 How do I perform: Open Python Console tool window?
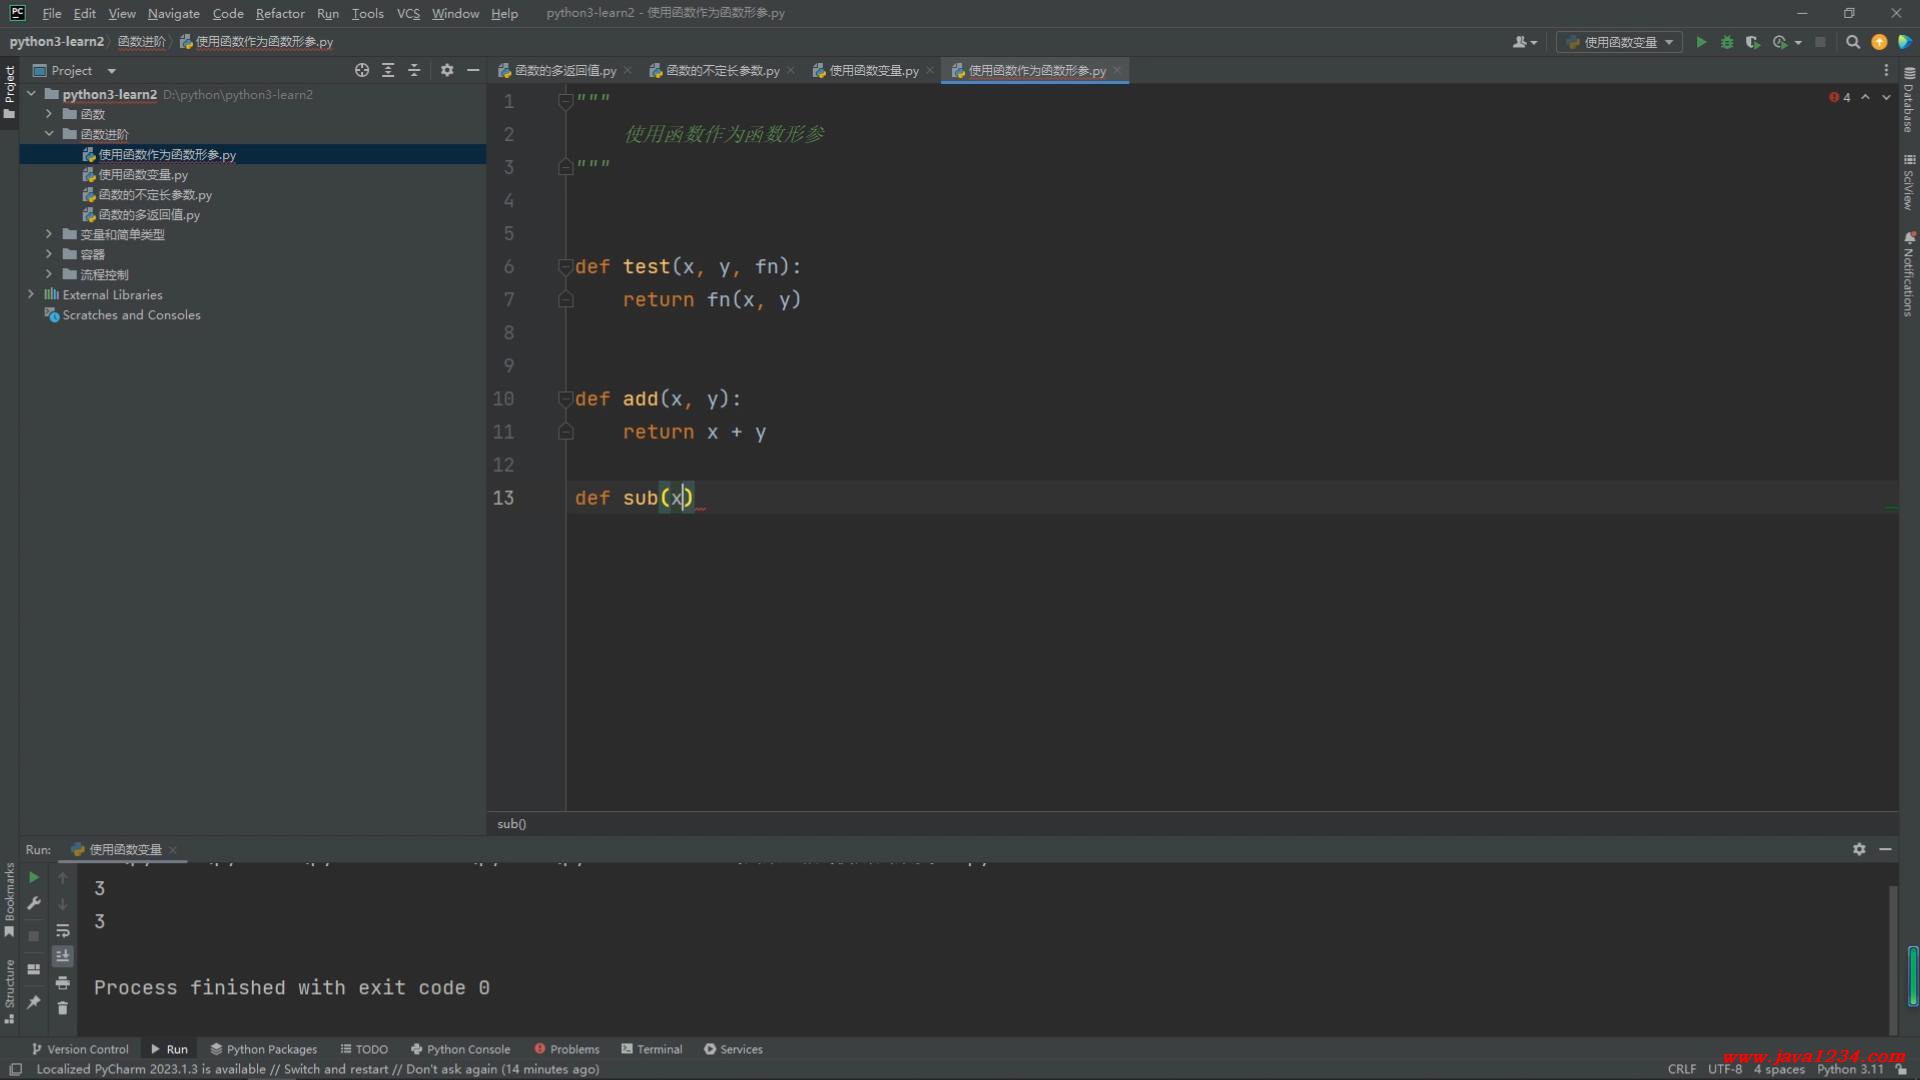pos(460,1049)
